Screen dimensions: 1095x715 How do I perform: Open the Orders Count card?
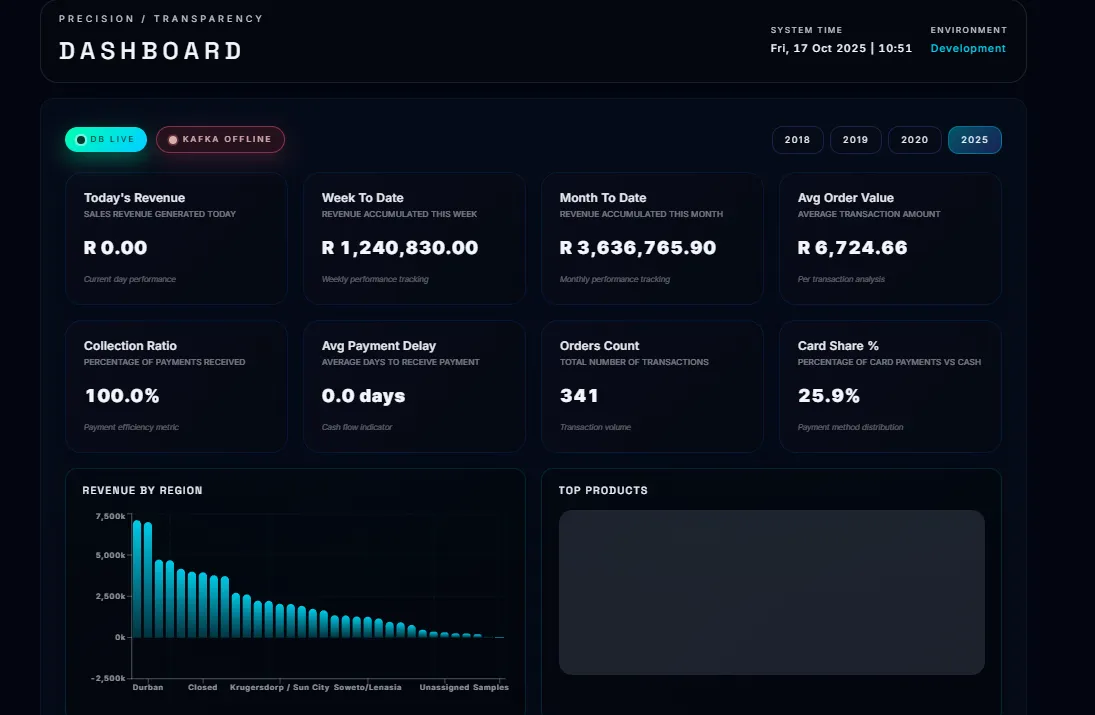[652, 386]
